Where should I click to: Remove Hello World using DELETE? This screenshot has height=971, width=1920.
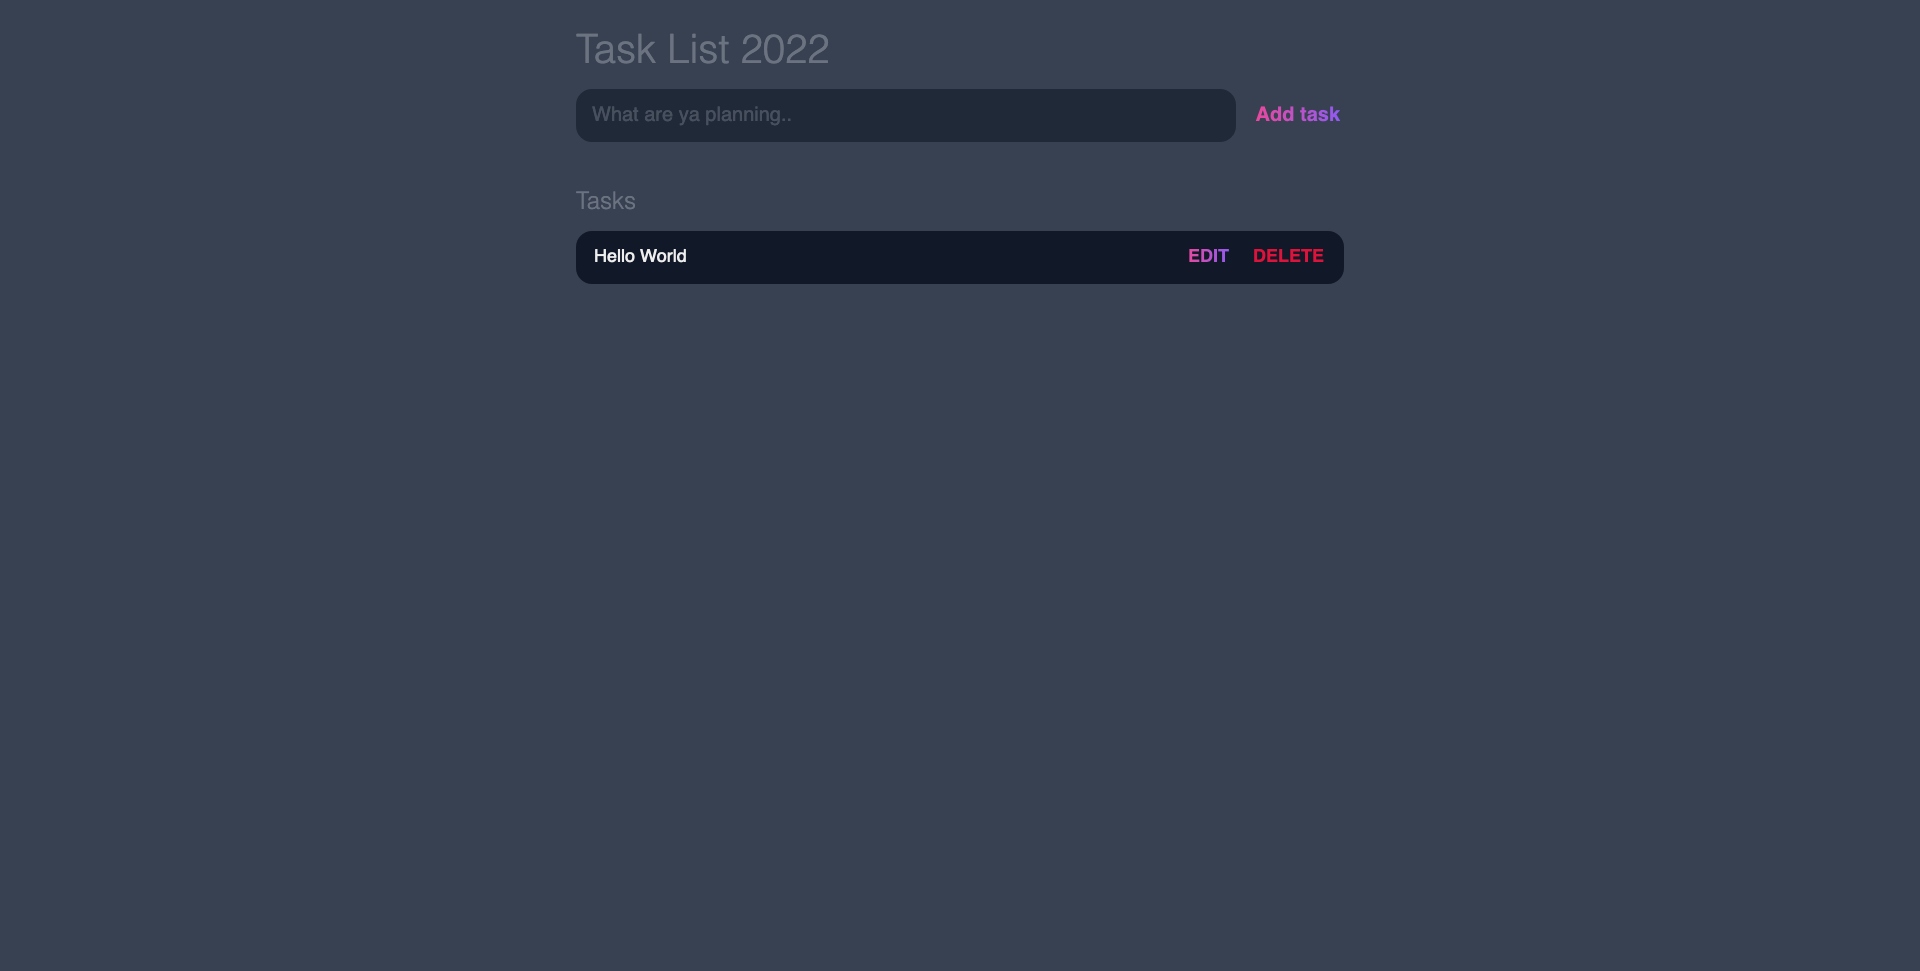(1288, 256)
